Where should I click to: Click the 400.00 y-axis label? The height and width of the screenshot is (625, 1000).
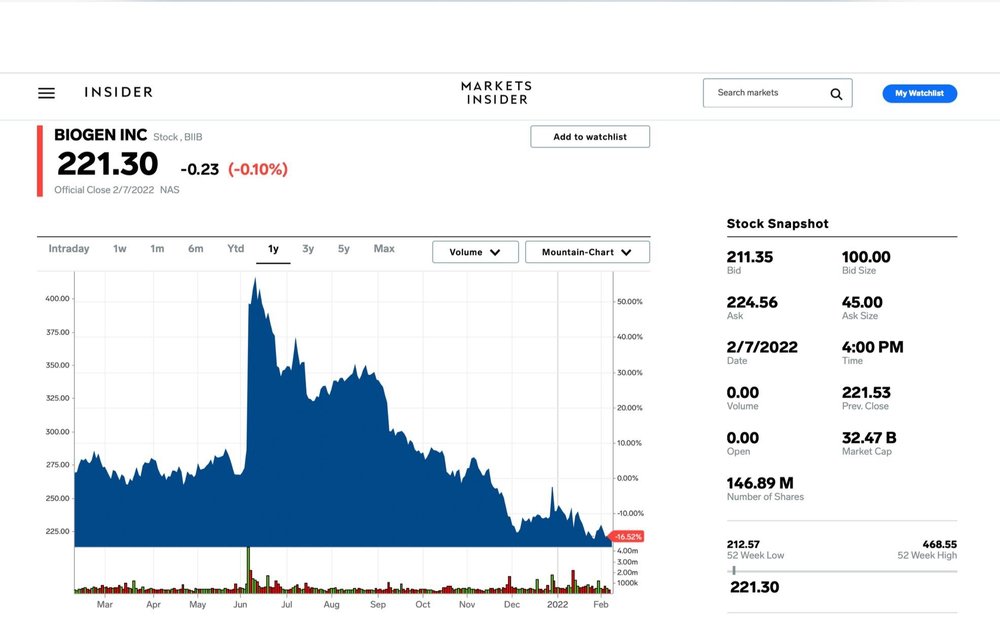point(57,298)
